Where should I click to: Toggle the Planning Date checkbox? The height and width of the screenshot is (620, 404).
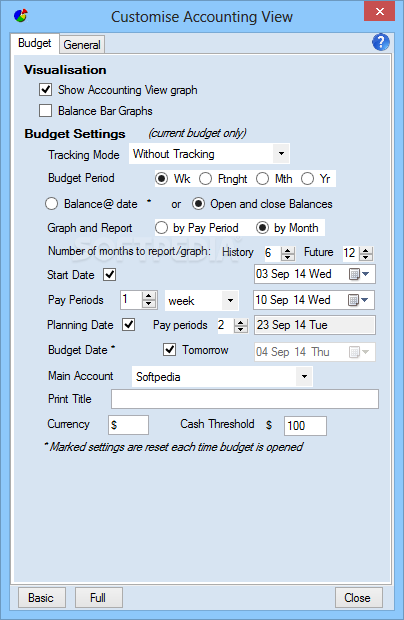click(128, 325)
